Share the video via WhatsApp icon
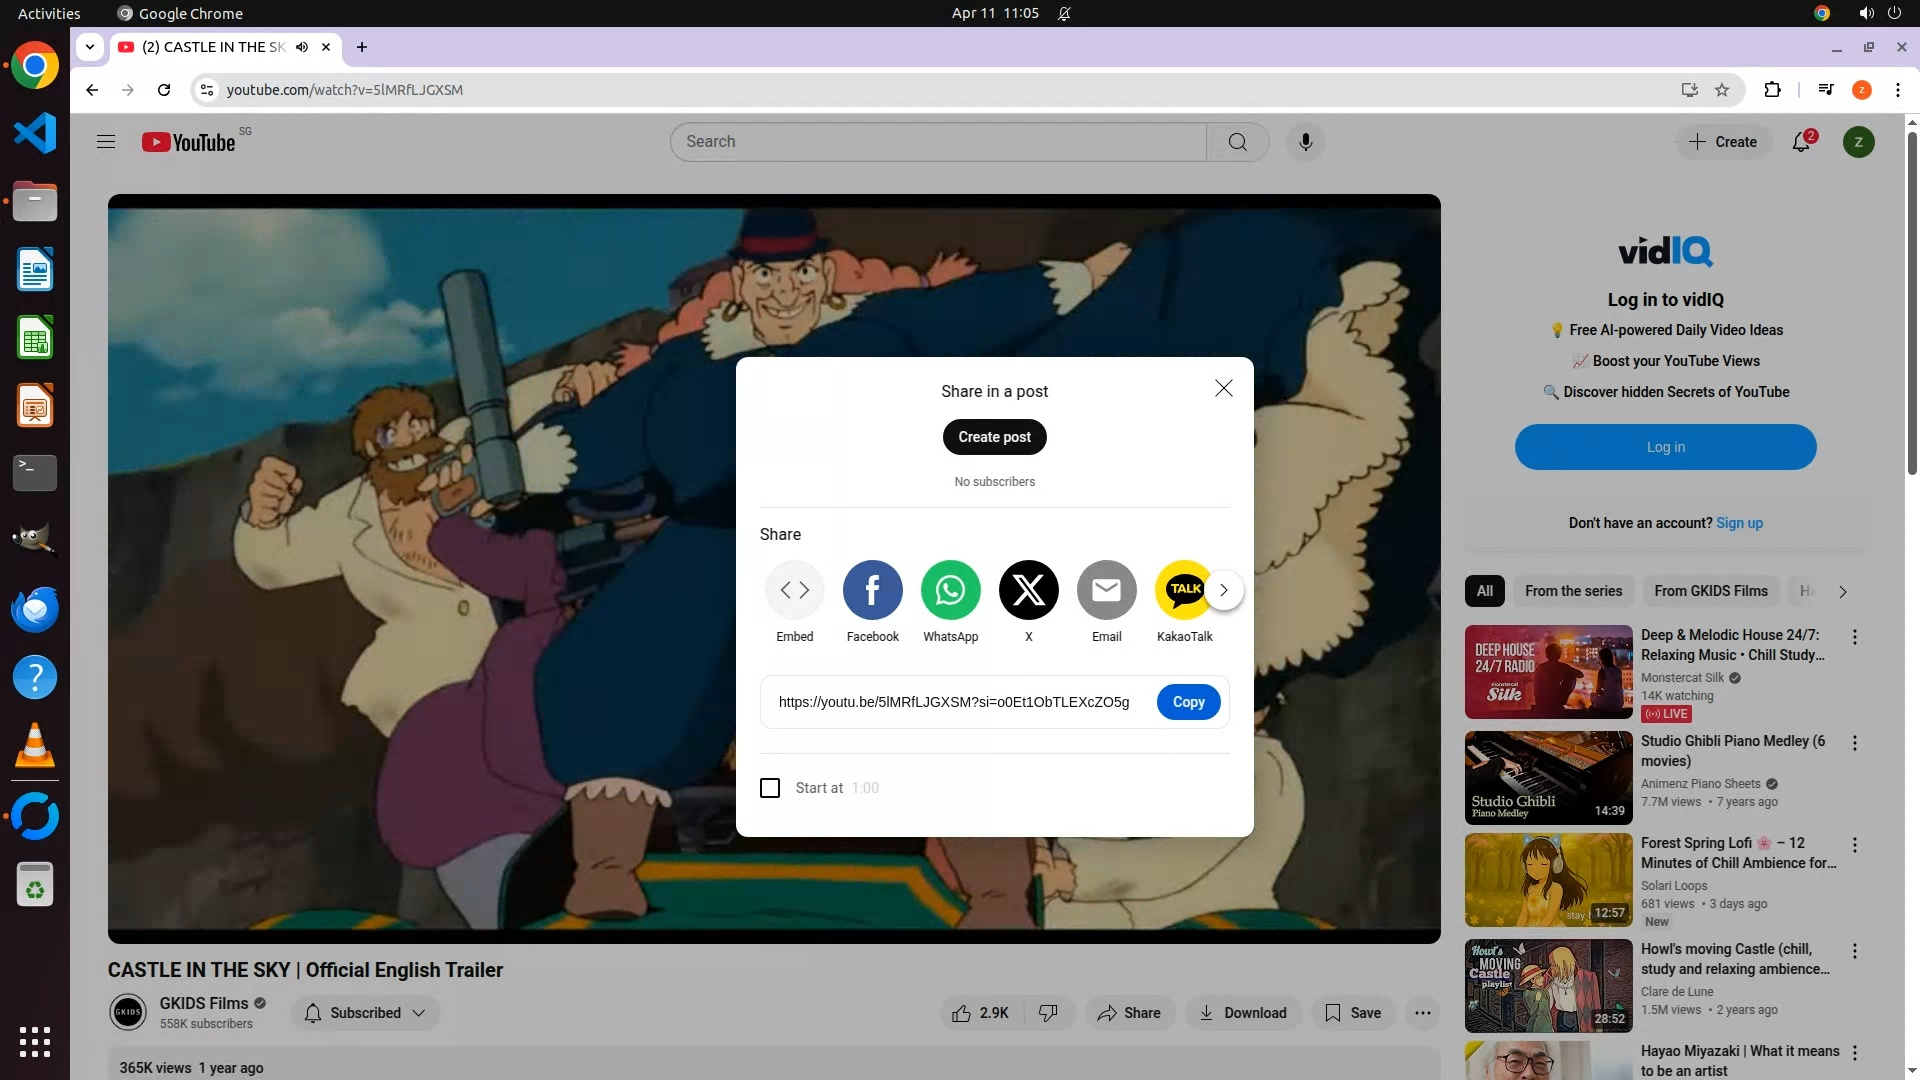The width and height of the screenshot is (1920, 1080). [950, 590]
